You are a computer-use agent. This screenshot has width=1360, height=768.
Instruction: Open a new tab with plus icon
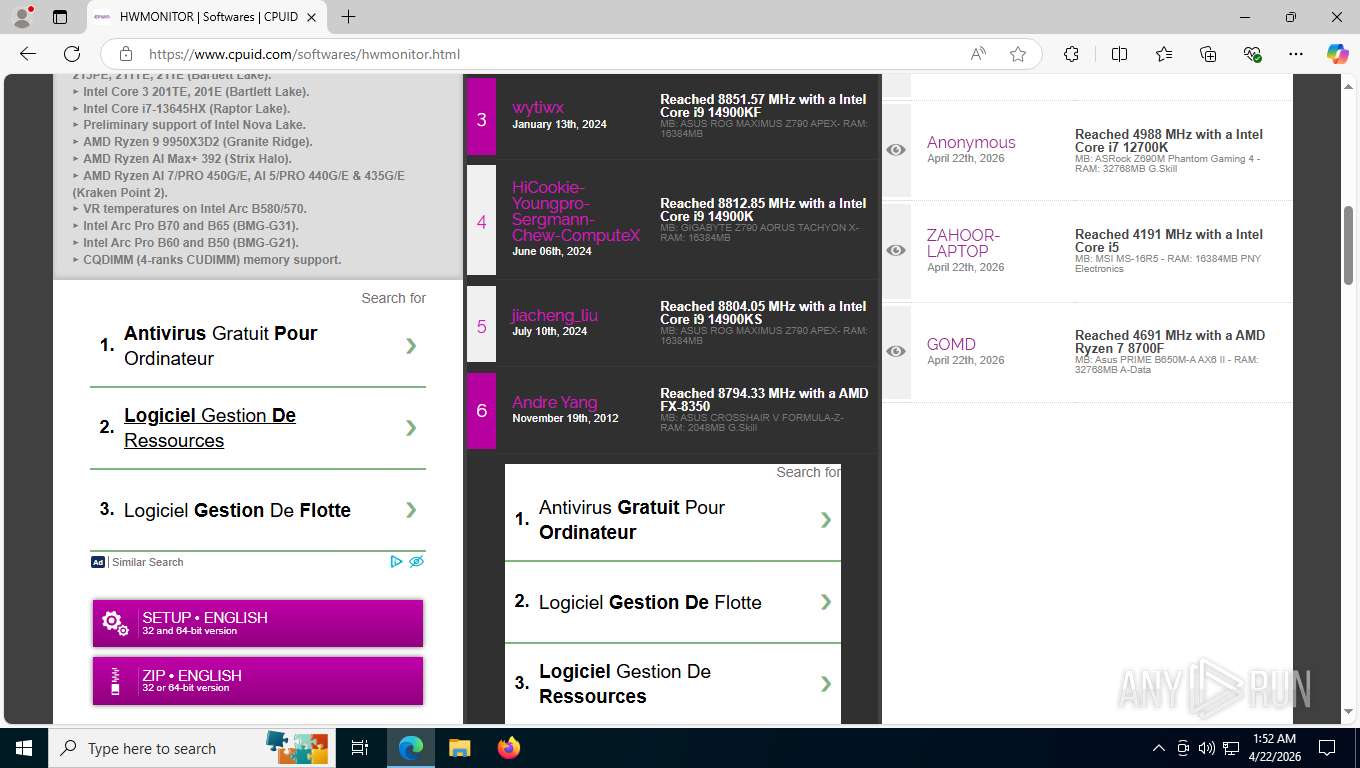[348, 17]
